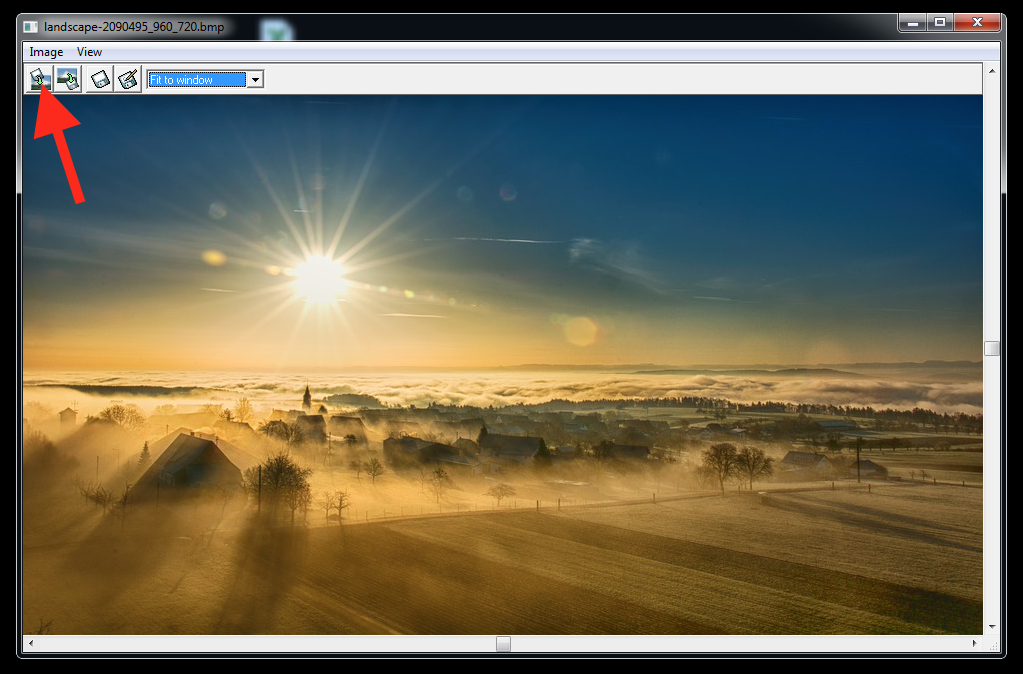This screenshot has height=674, width=1023.
Task: Click the extract file from image icon
Action: pos(68,79)
